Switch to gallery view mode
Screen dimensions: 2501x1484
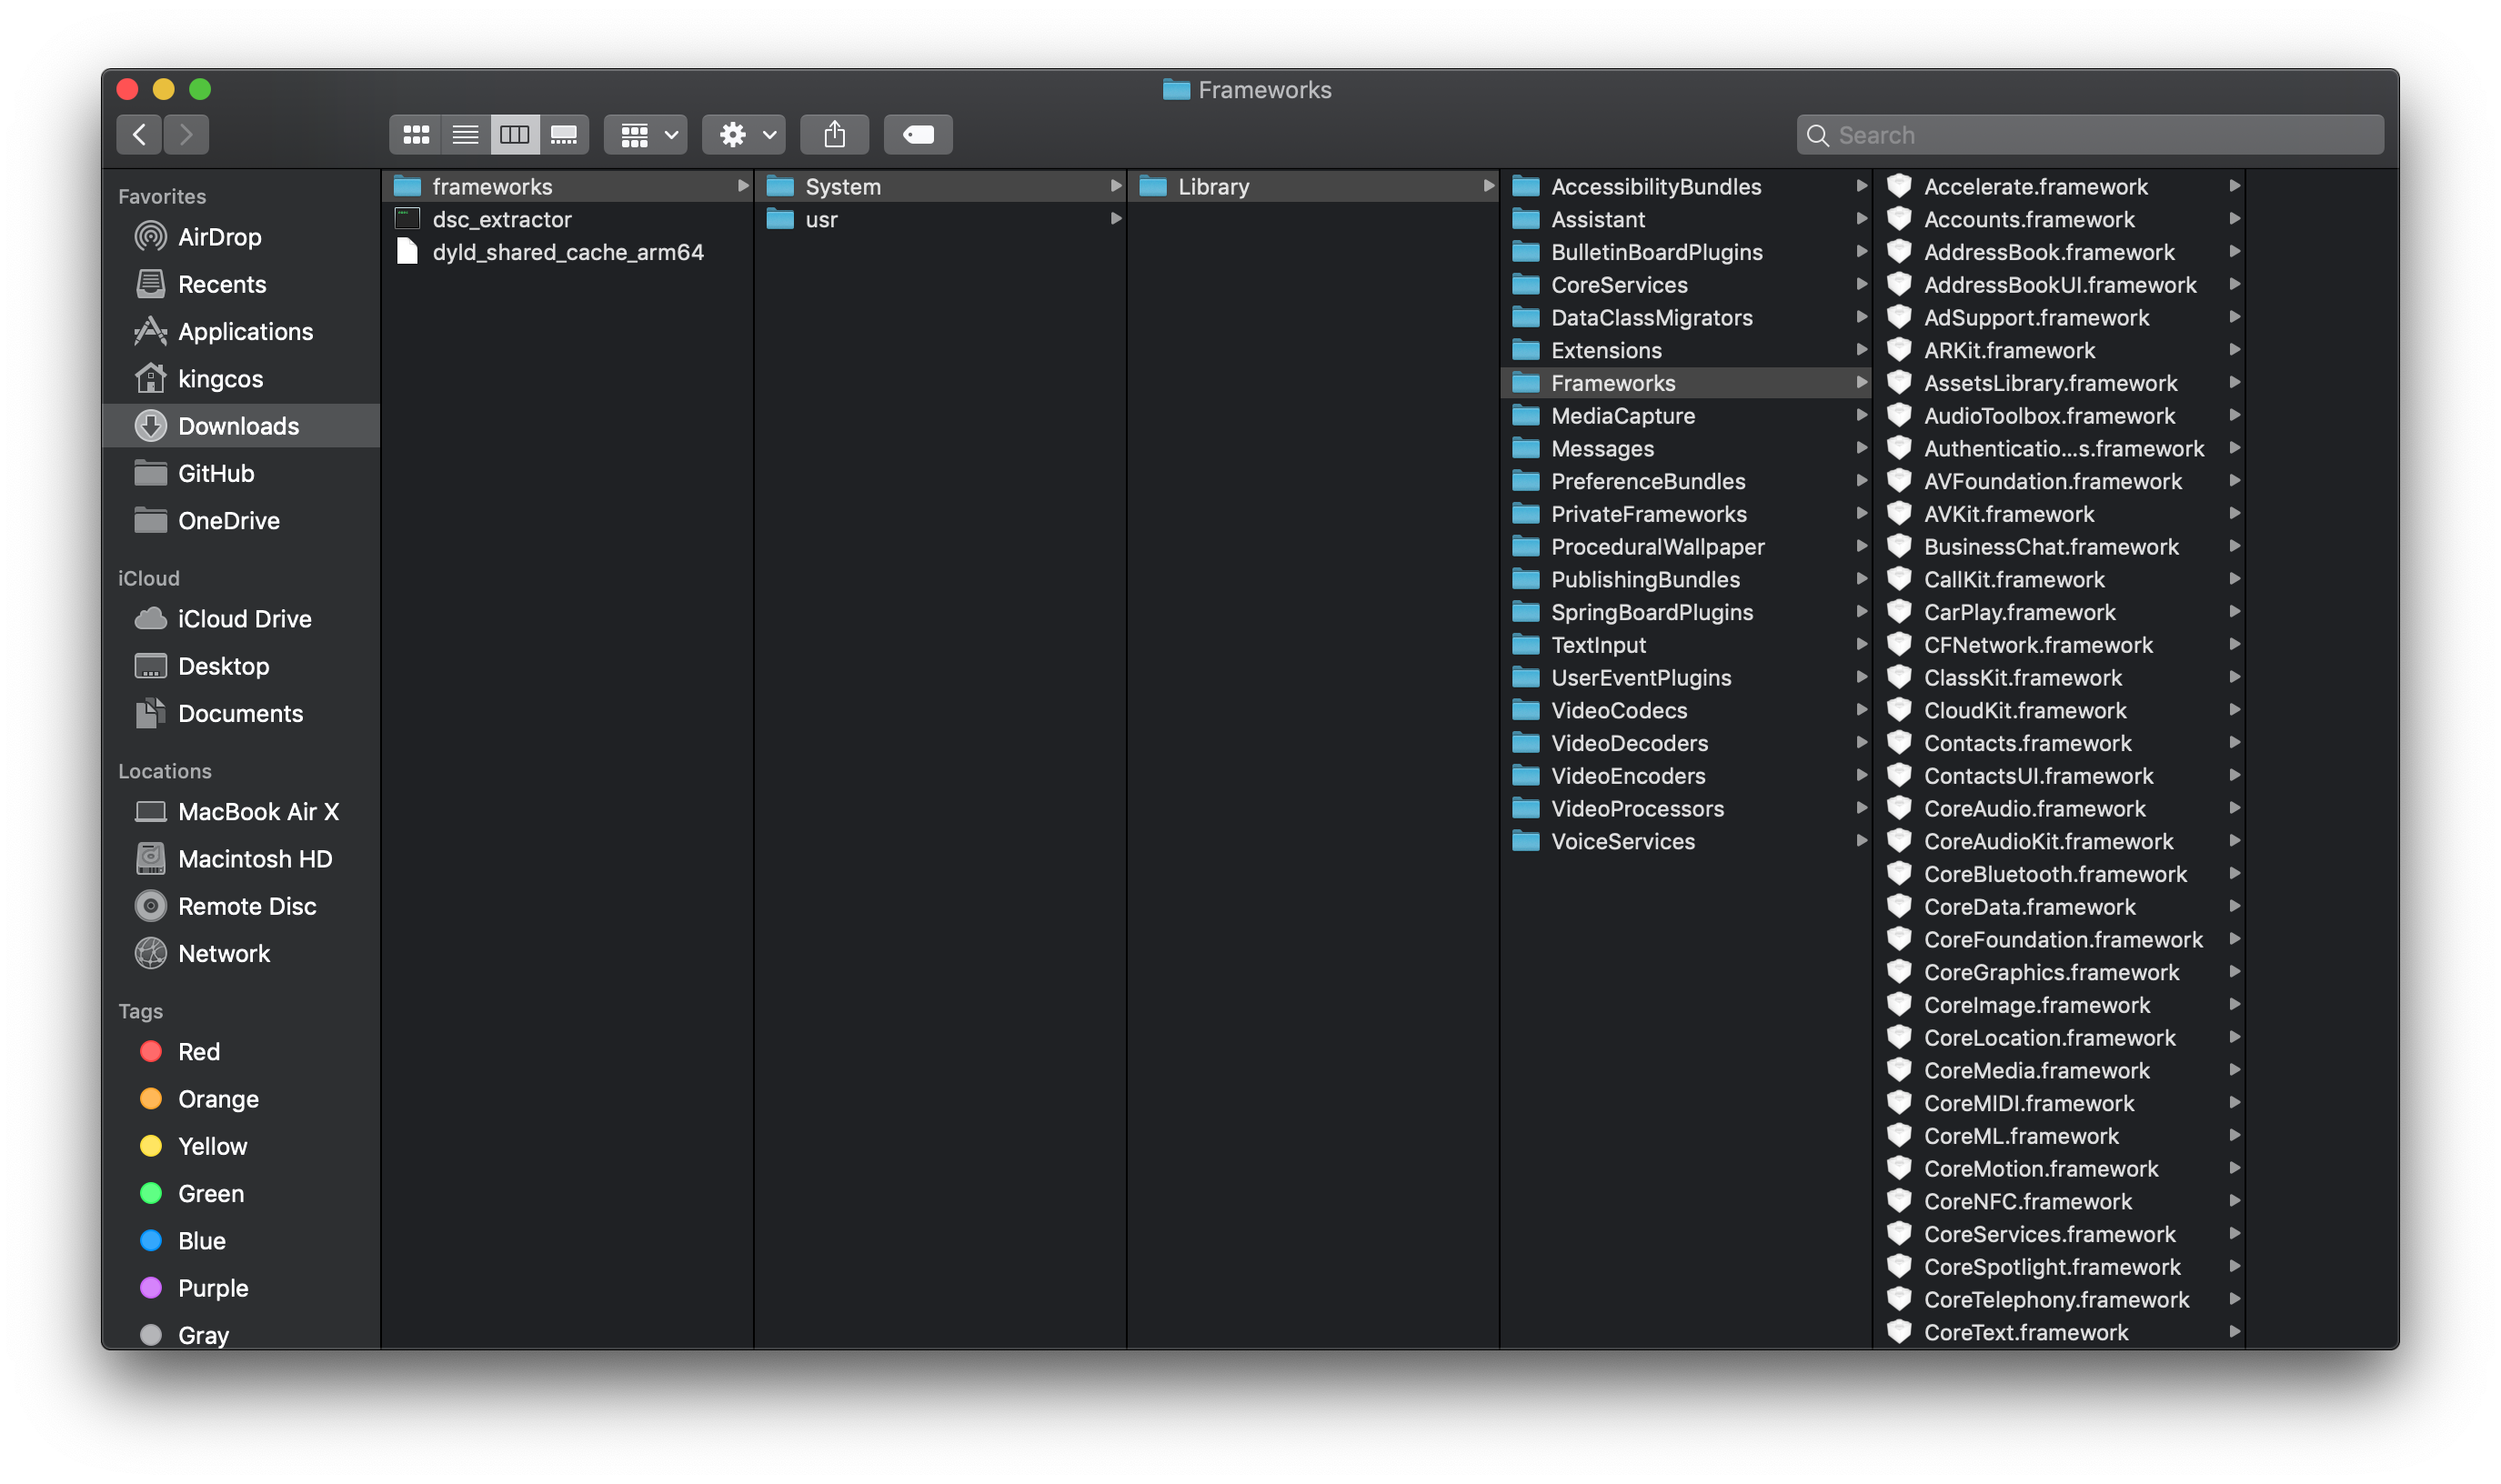tap(564, 135)
